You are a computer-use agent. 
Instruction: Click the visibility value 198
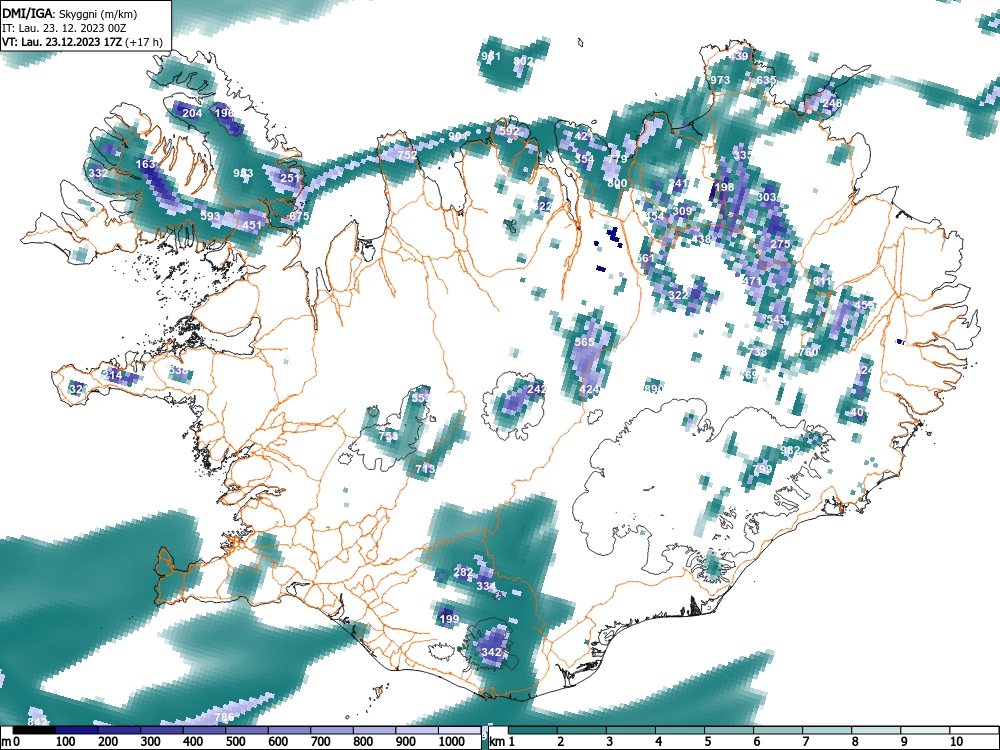coord(724,187)
